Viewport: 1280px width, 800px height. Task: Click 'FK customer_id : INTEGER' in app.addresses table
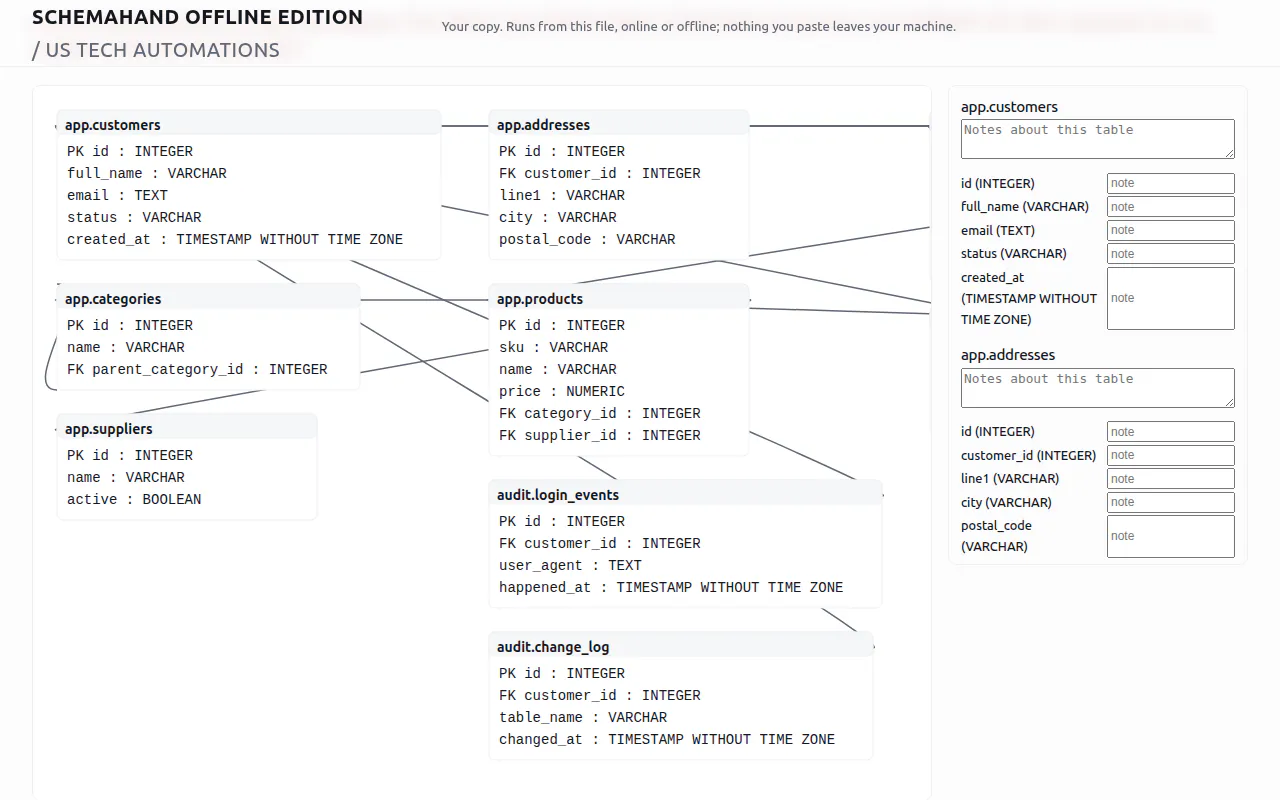coord(600,173)
